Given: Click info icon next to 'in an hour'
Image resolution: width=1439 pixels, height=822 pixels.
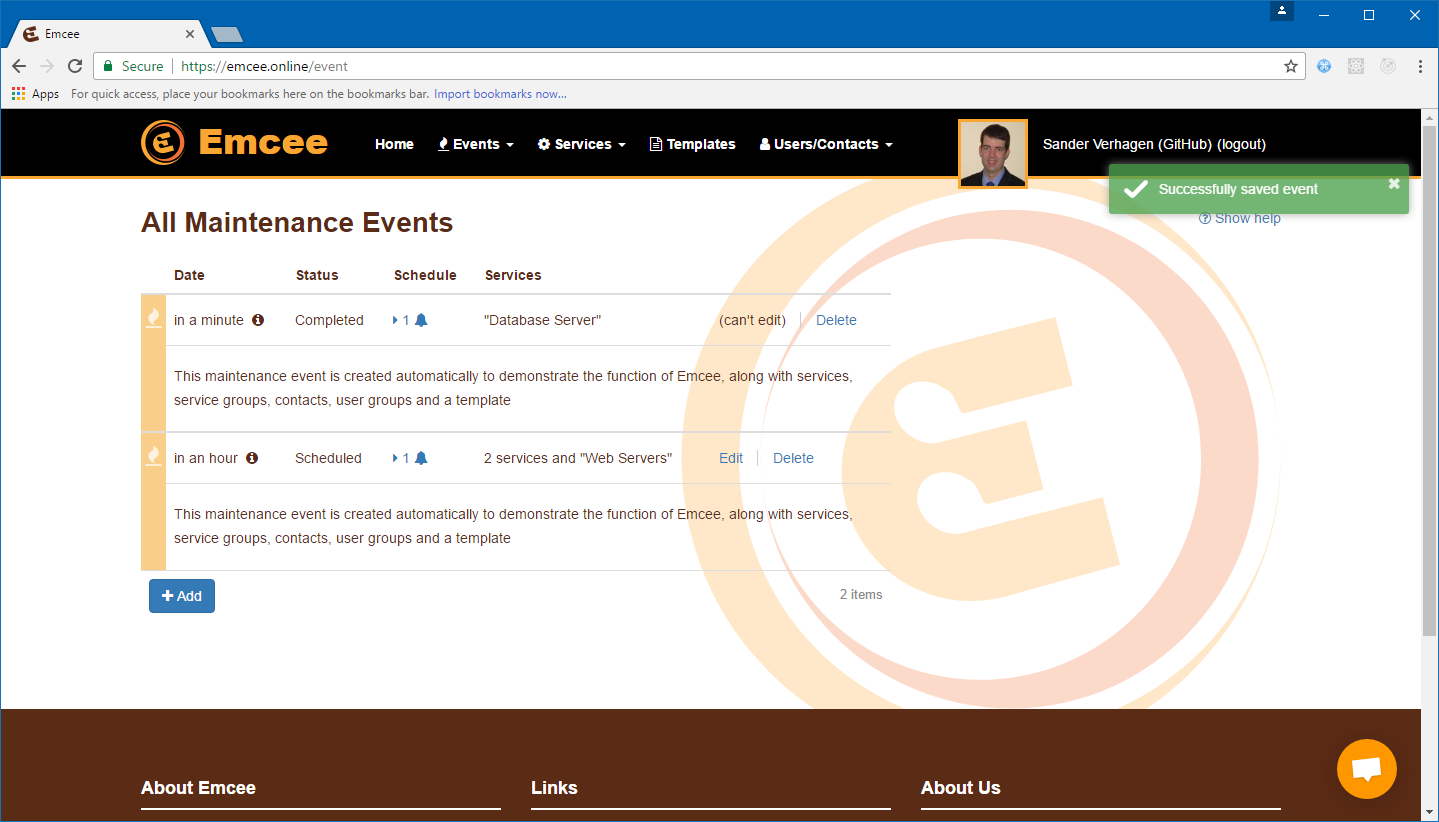Looking at the screenshot, I should (252, 458).
